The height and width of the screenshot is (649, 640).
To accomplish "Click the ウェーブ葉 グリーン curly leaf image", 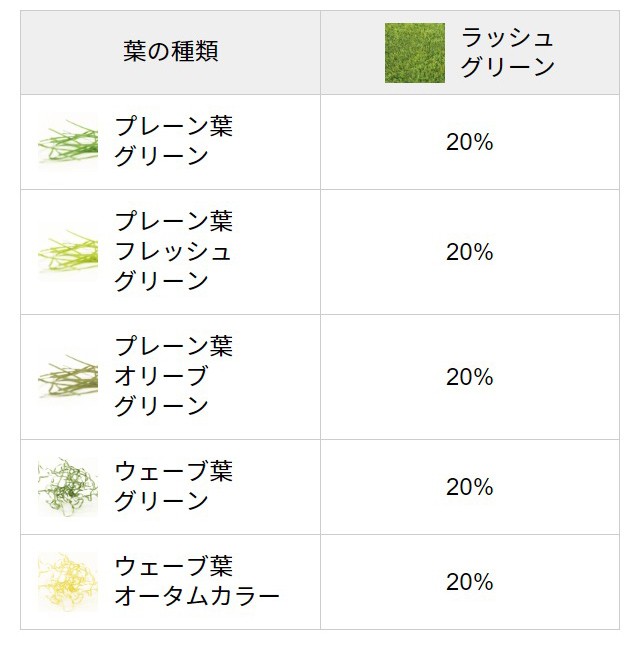I will (68, 487).
